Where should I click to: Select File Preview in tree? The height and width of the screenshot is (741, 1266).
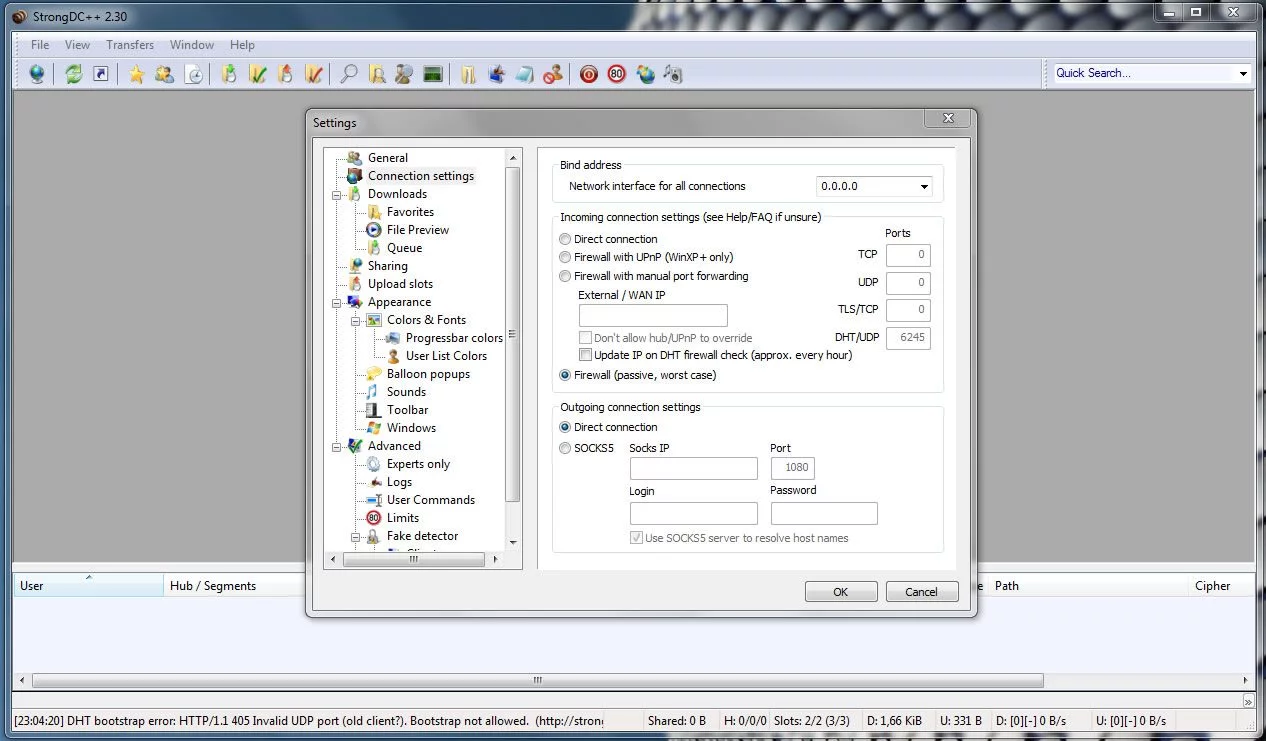pyautogui.click(x=418, y=230)
